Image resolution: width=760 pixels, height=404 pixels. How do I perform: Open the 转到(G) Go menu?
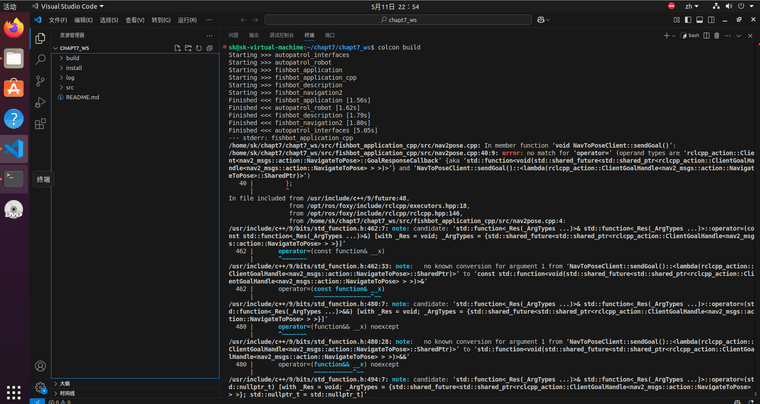tap(161, 20)
